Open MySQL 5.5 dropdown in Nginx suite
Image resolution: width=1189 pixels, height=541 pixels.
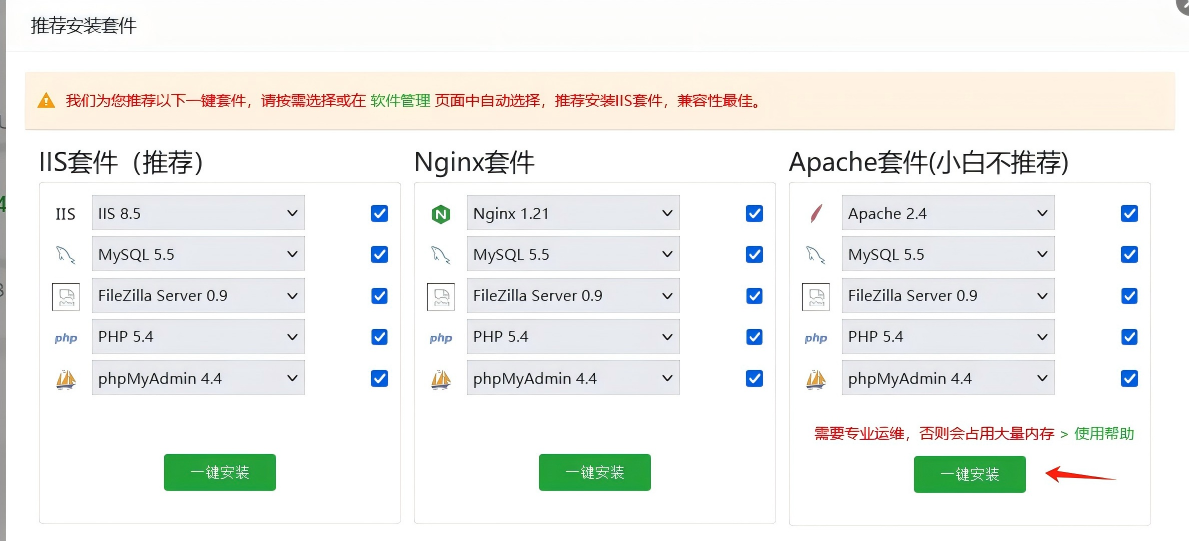coord(573,254)
